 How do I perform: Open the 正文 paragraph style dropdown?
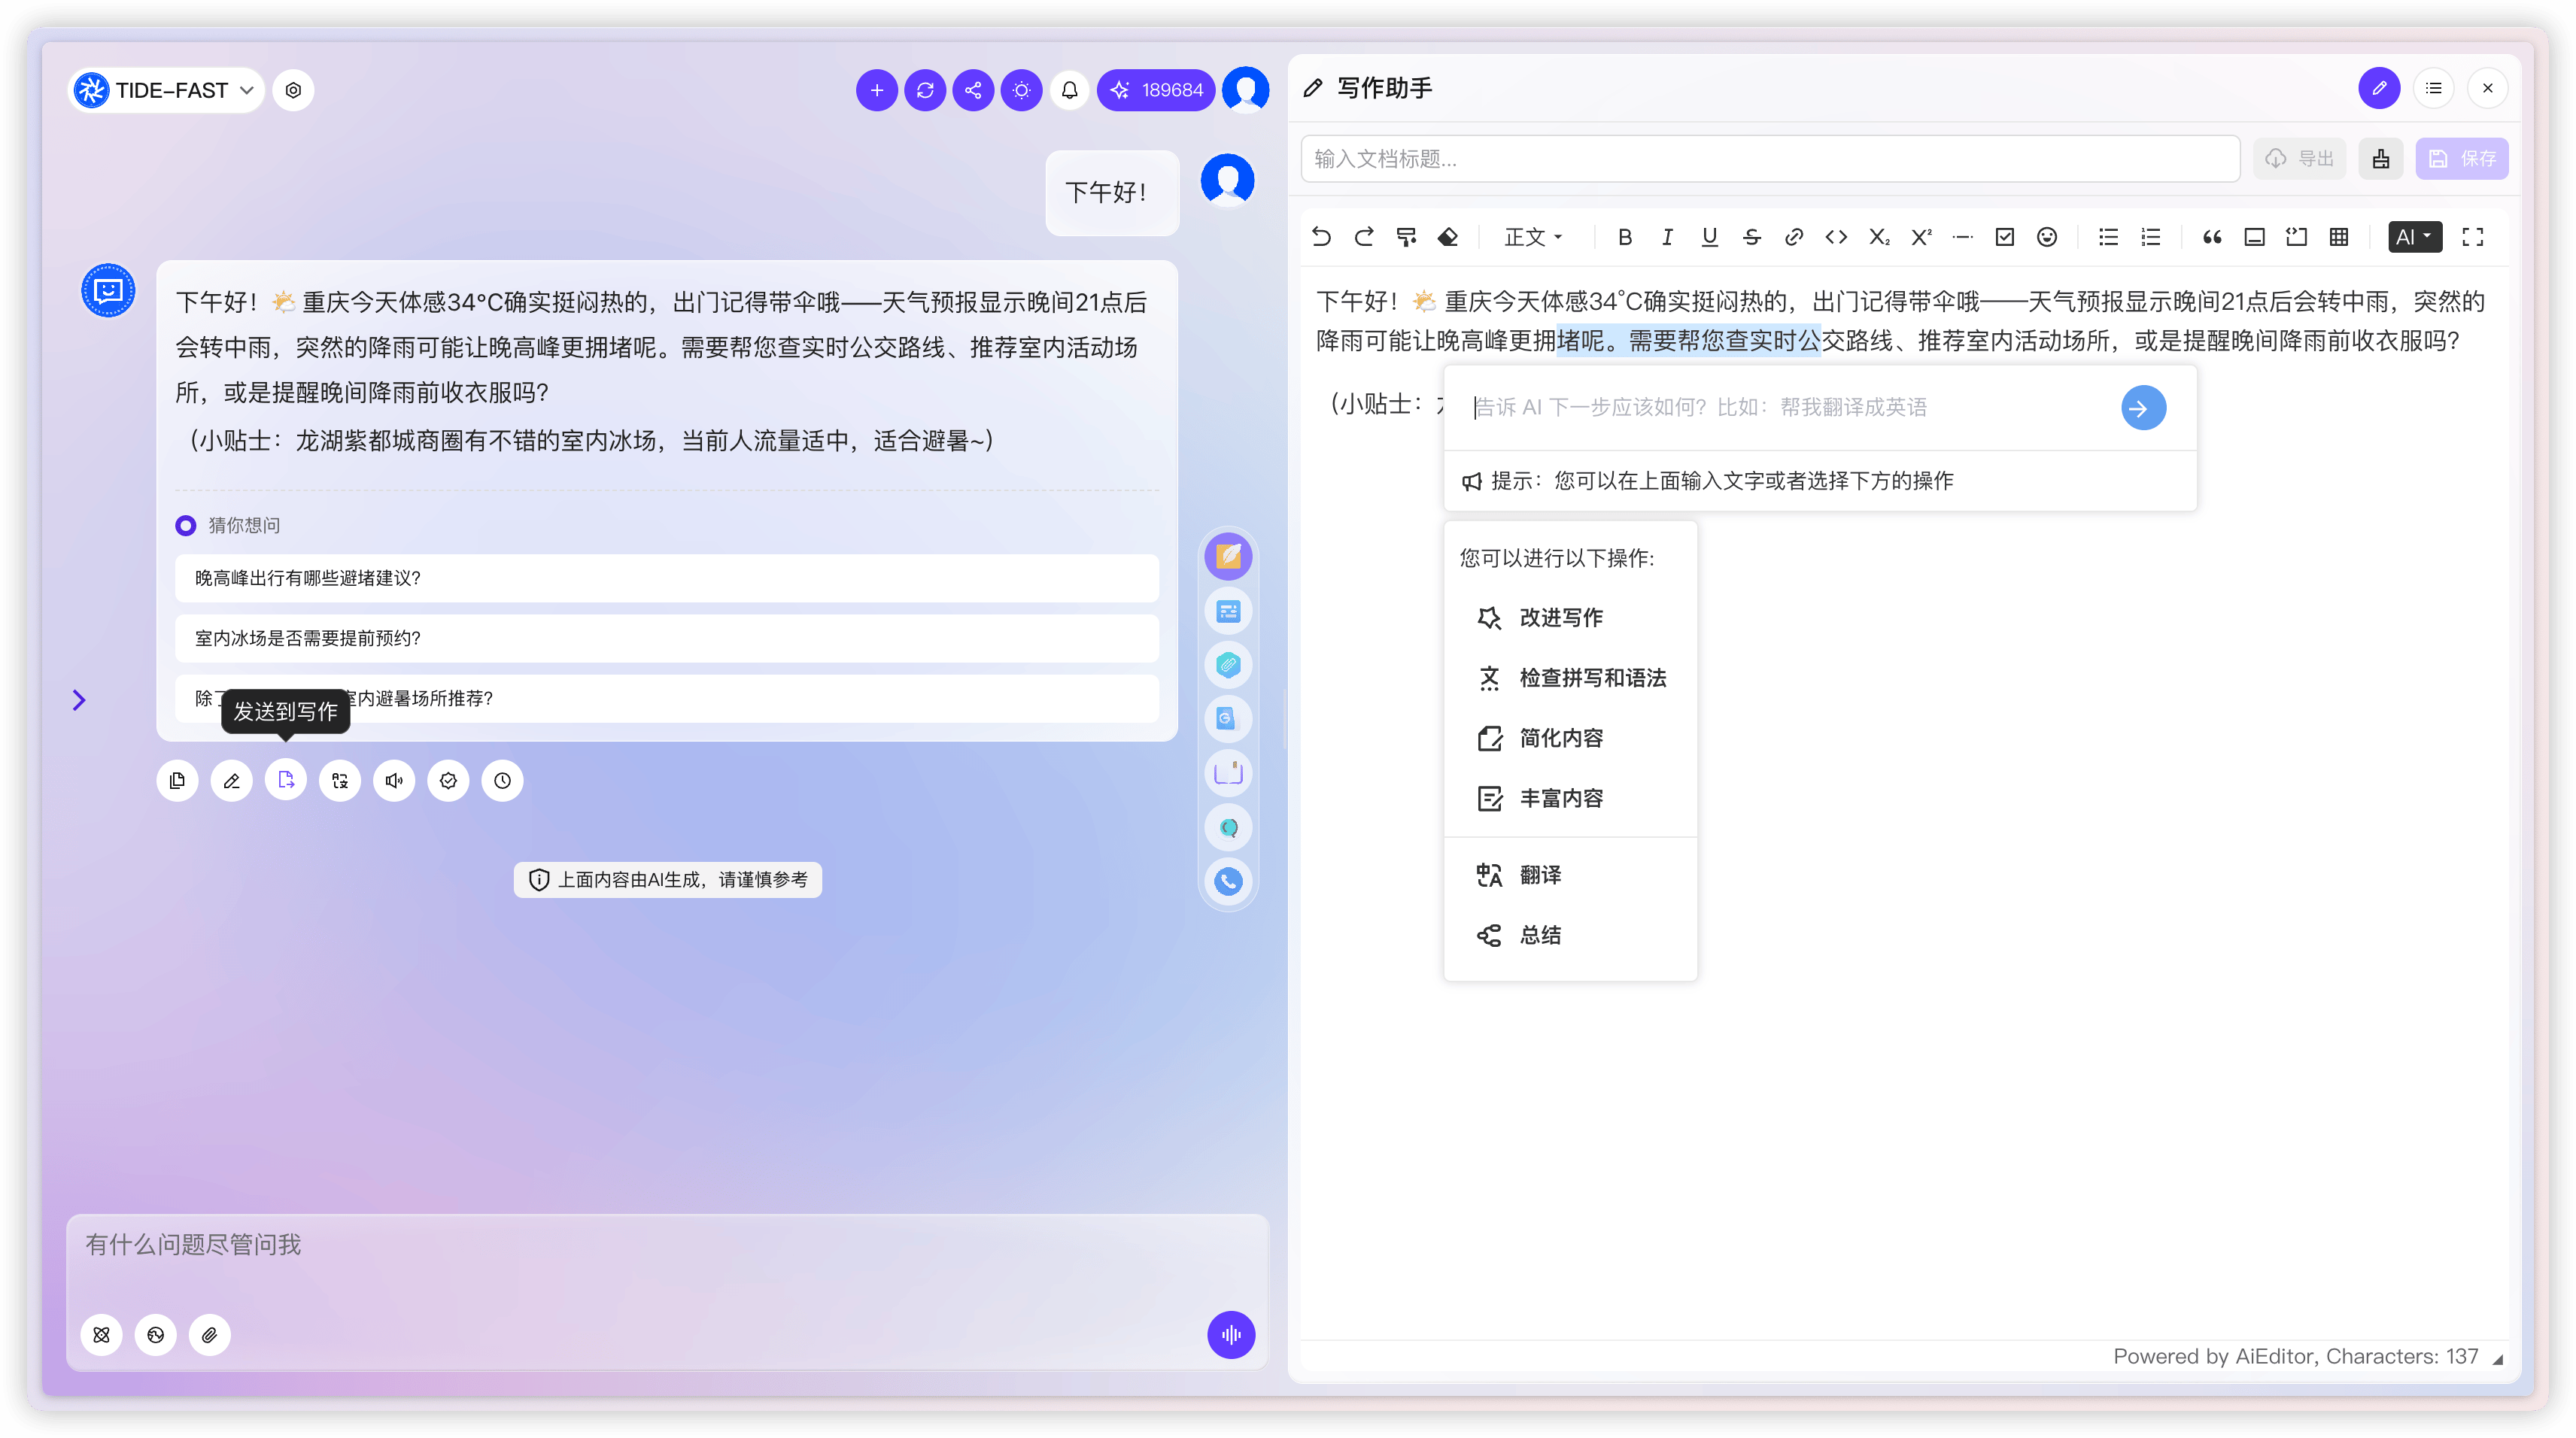(1533, 237)
